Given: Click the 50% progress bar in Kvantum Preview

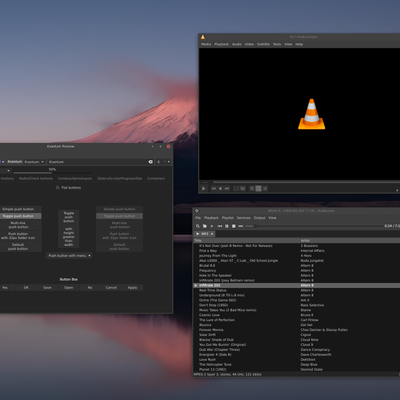Looking at the screenshot, I should point(52,171).
